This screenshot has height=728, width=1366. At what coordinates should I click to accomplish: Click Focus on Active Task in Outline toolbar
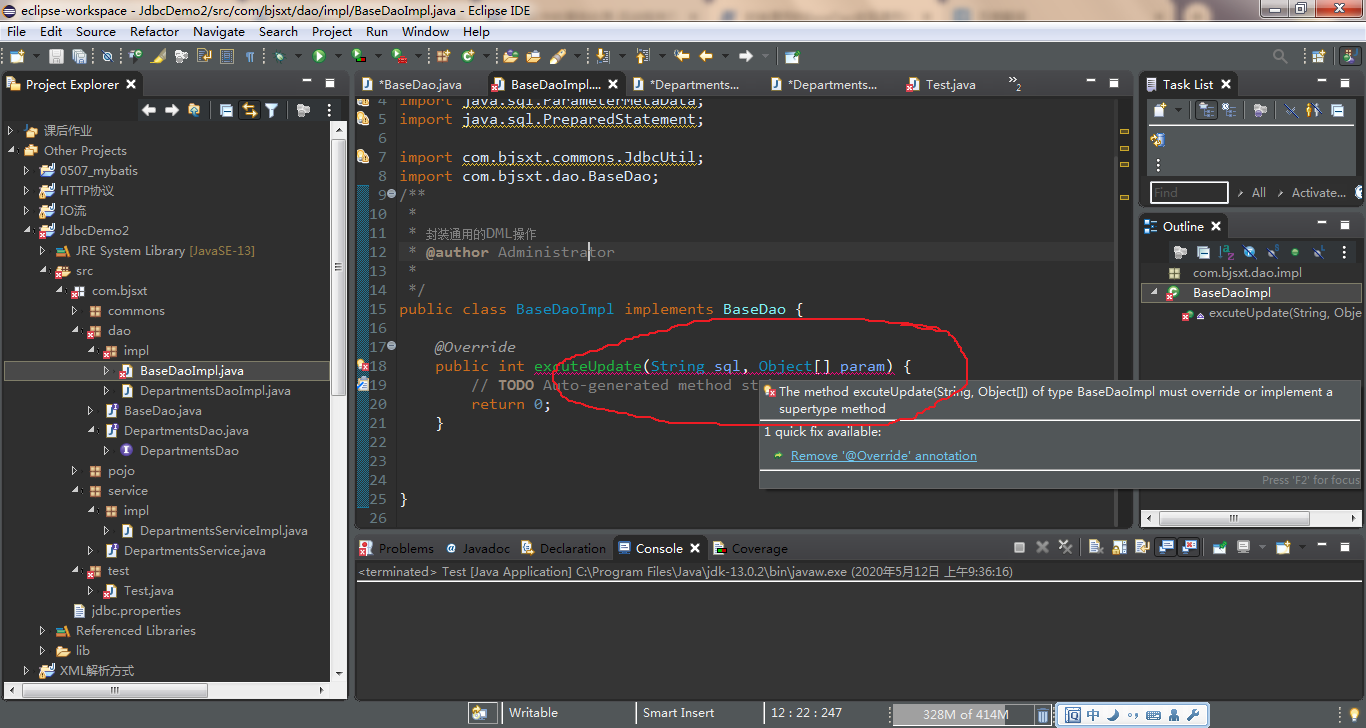tap(1181, 252)
